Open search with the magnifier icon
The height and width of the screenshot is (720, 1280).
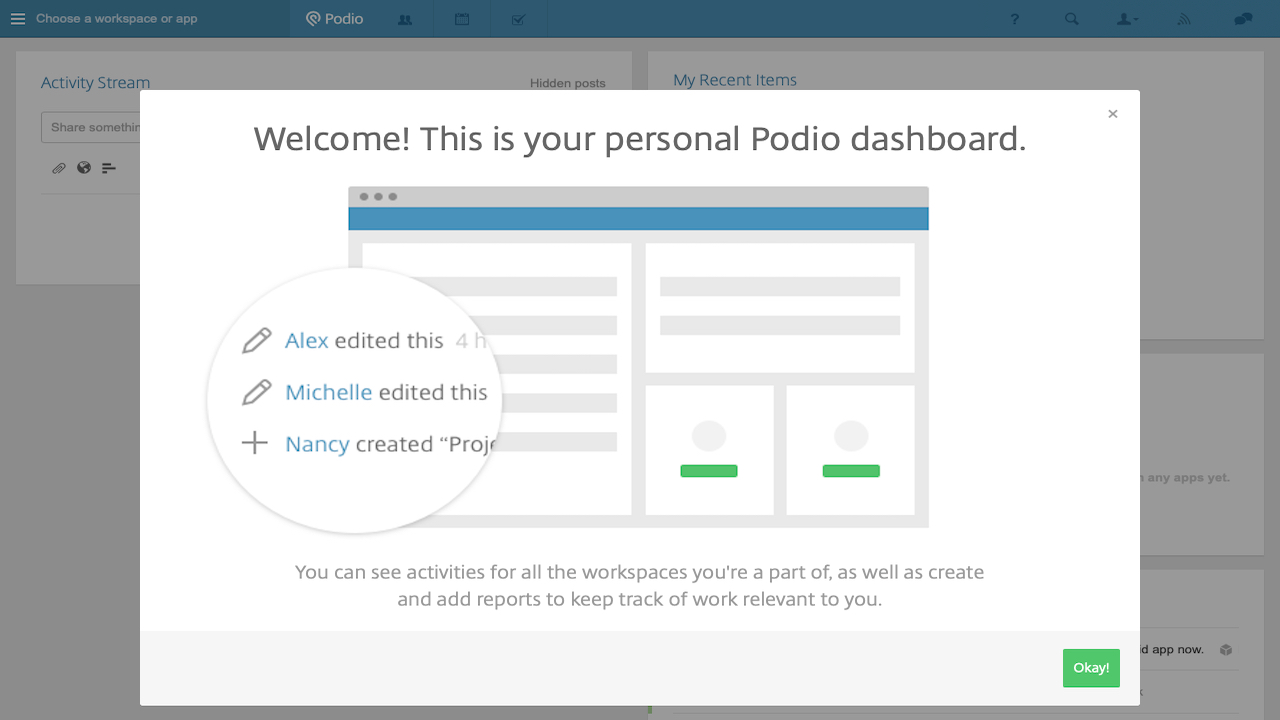tap(1072, 19)
